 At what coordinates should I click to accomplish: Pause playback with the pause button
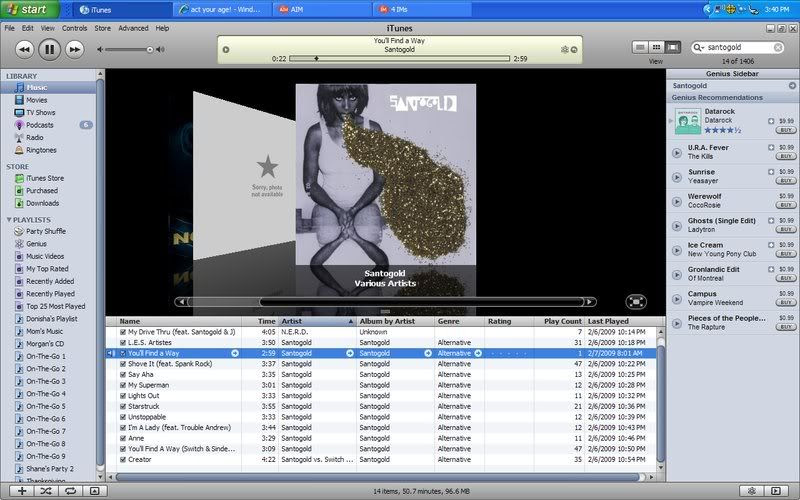[49, 49]
